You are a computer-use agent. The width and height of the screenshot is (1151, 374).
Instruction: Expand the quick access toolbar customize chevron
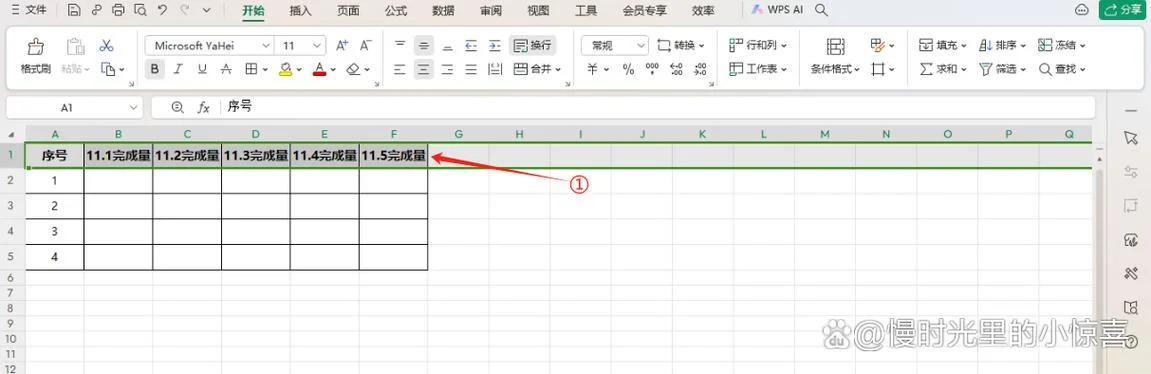(206, 10)
